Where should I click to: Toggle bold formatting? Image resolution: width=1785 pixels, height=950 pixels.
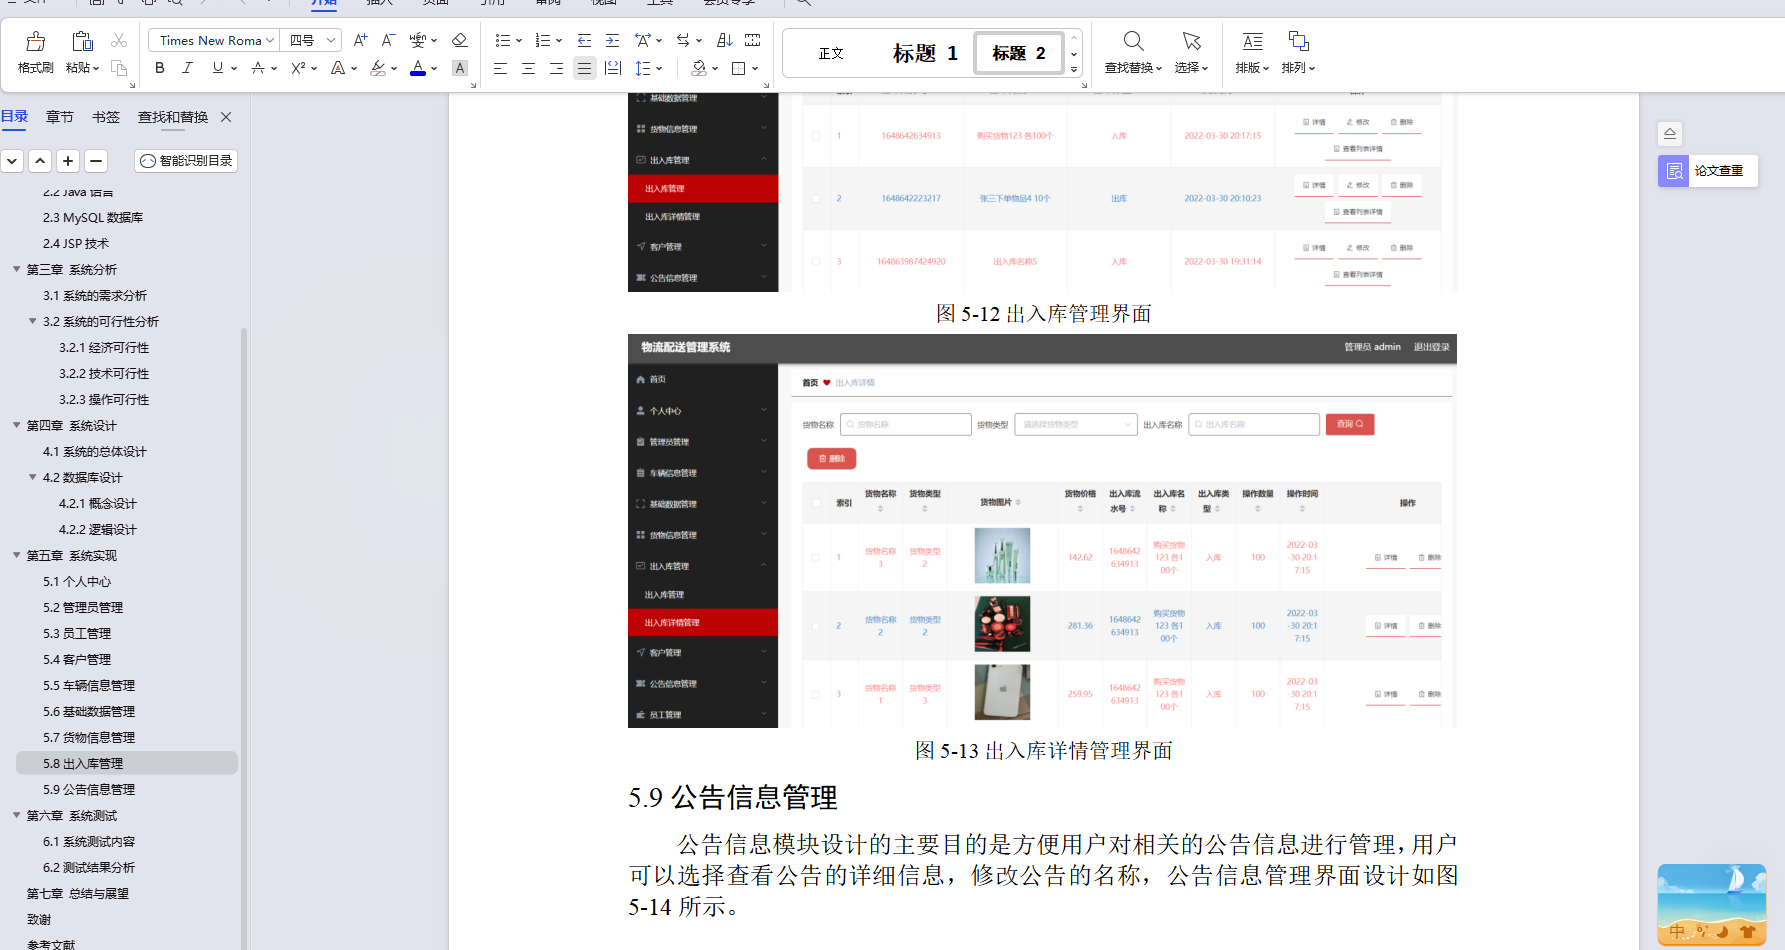(159, 68)
